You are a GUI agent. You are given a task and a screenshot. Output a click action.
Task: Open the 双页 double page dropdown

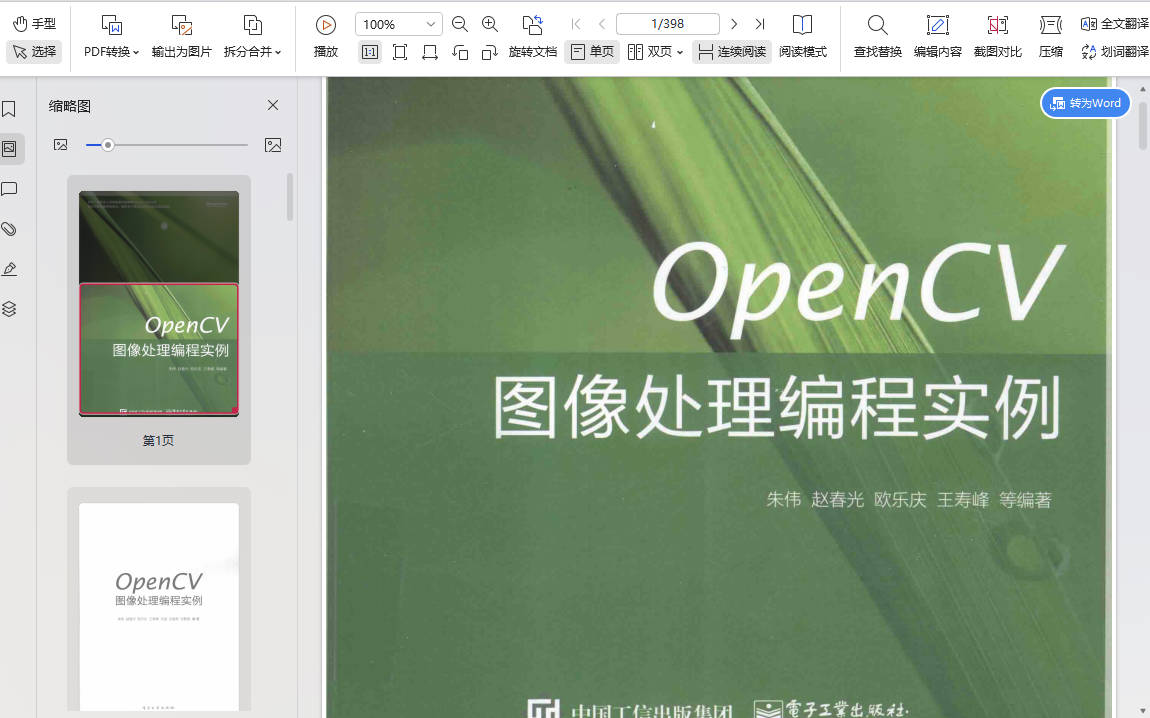pos(656,52)
